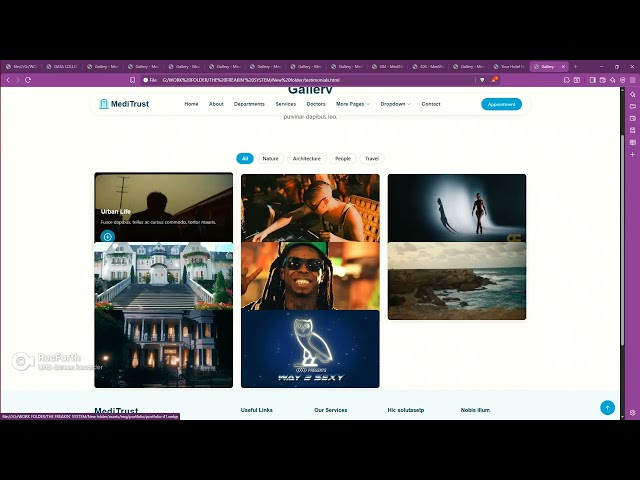The width and height of the screenshot is (640, 480).
Task: Open the browser main menu icon
Action: coord(633,80)
